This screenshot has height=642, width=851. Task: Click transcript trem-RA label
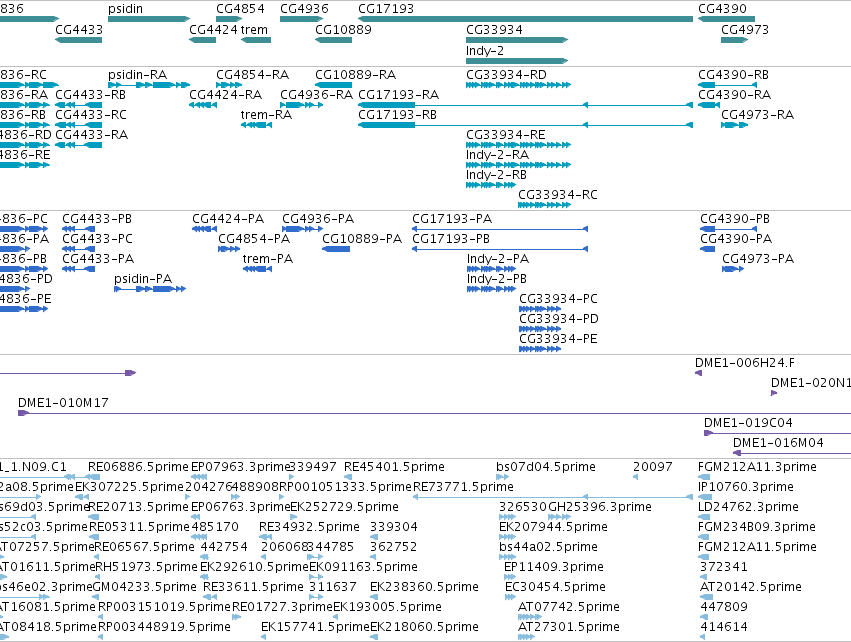(266, 115)
